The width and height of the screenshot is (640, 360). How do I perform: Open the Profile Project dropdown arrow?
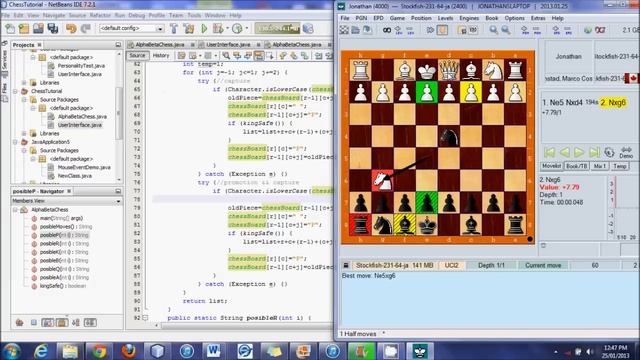click(246, 29)
